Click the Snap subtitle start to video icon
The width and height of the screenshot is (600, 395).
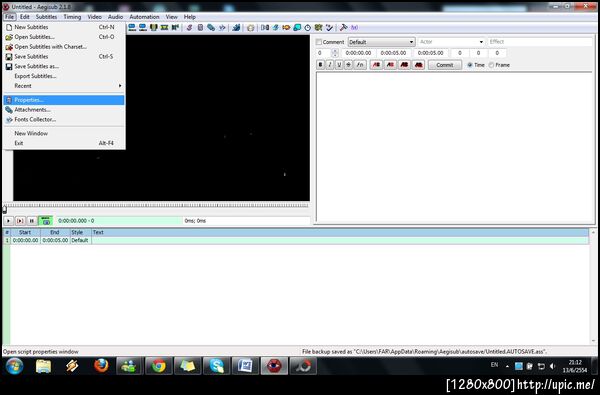coord(132,28)
